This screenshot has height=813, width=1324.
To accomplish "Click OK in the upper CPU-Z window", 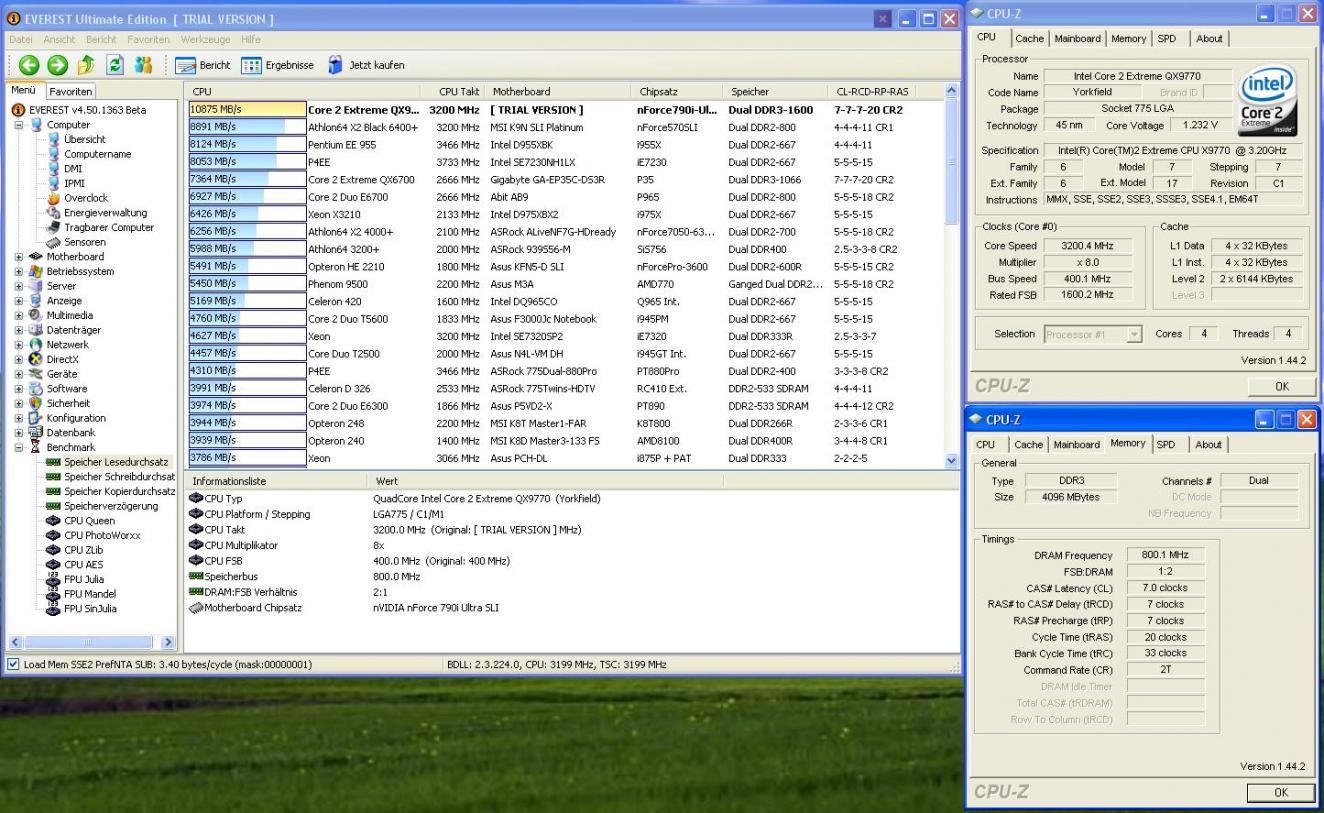I will (x=1281, y=385).
